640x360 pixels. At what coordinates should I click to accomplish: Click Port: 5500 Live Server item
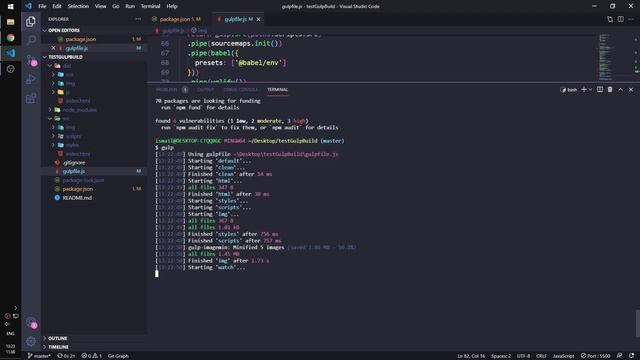(596, 356)
